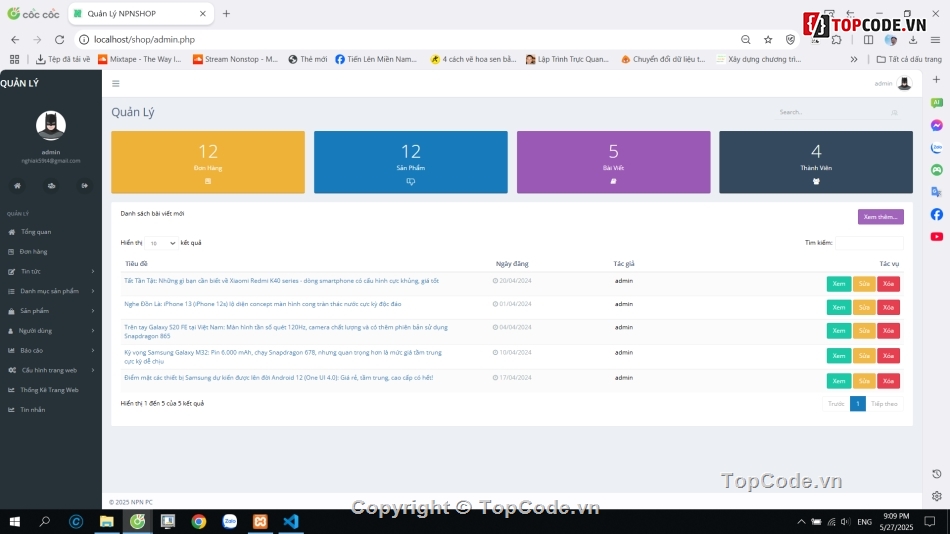Click the Bài Viết card icon
This screenshot has width=950, height=534.
[613, 181]
